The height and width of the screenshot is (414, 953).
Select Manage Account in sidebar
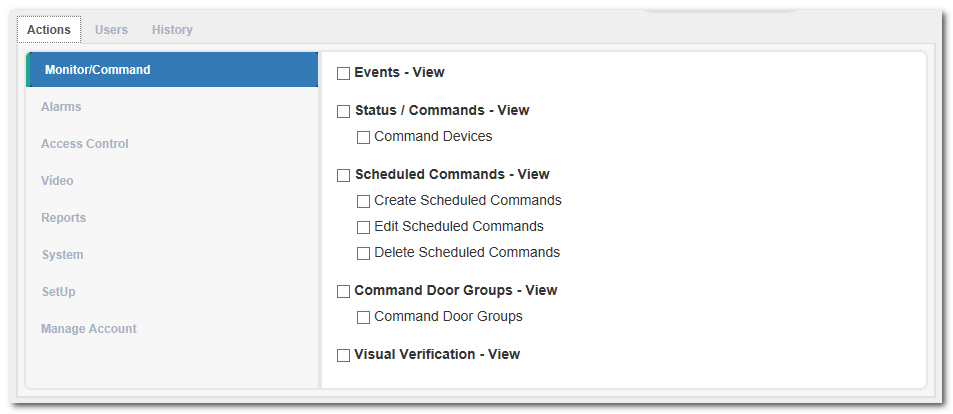click(x=172, y=329)
